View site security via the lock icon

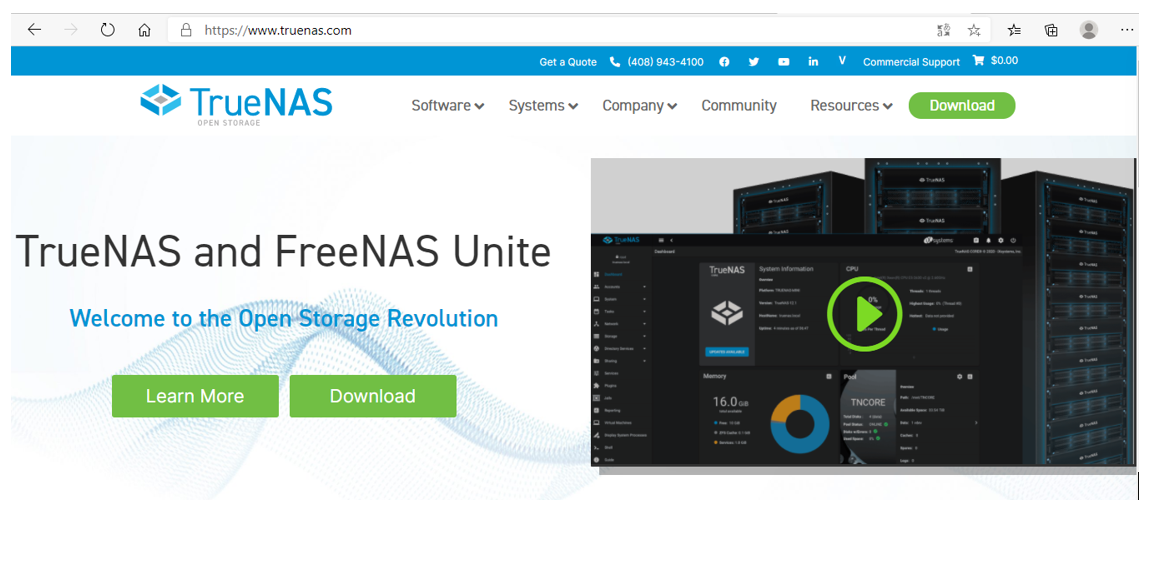(186, 30)
